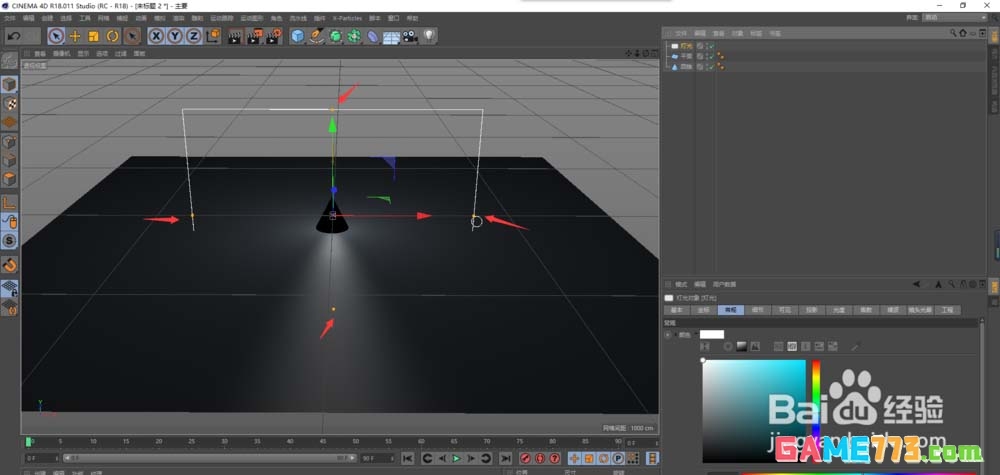Toggle Viewport Solo S icon
This screenshot has height=475, width=1000.
tap(9, 241)
